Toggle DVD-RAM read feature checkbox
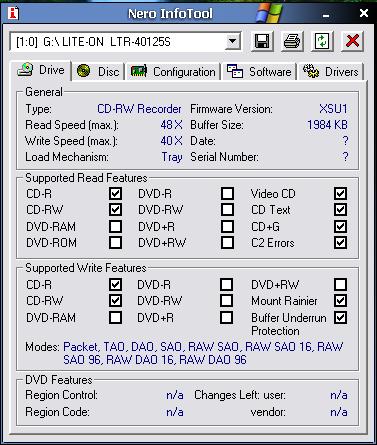 [x=115, y=226]
